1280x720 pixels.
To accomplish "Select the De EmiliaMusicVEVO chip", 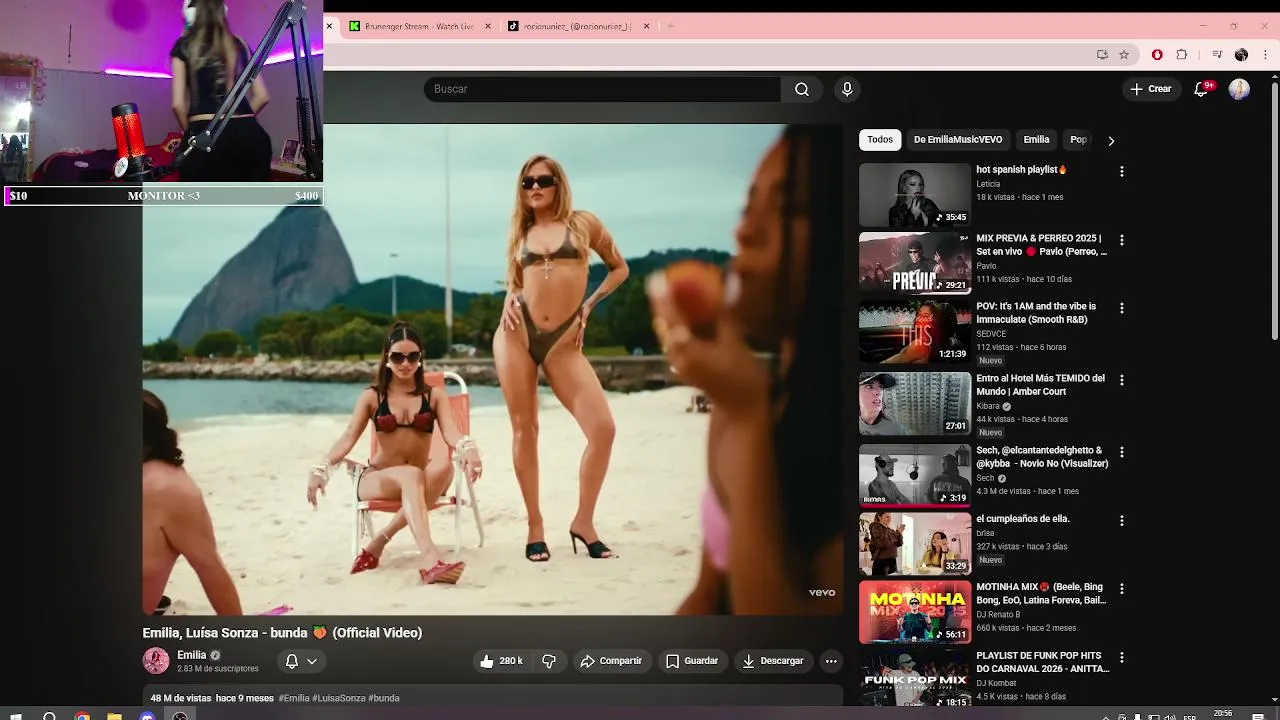I will pos(958,140).
